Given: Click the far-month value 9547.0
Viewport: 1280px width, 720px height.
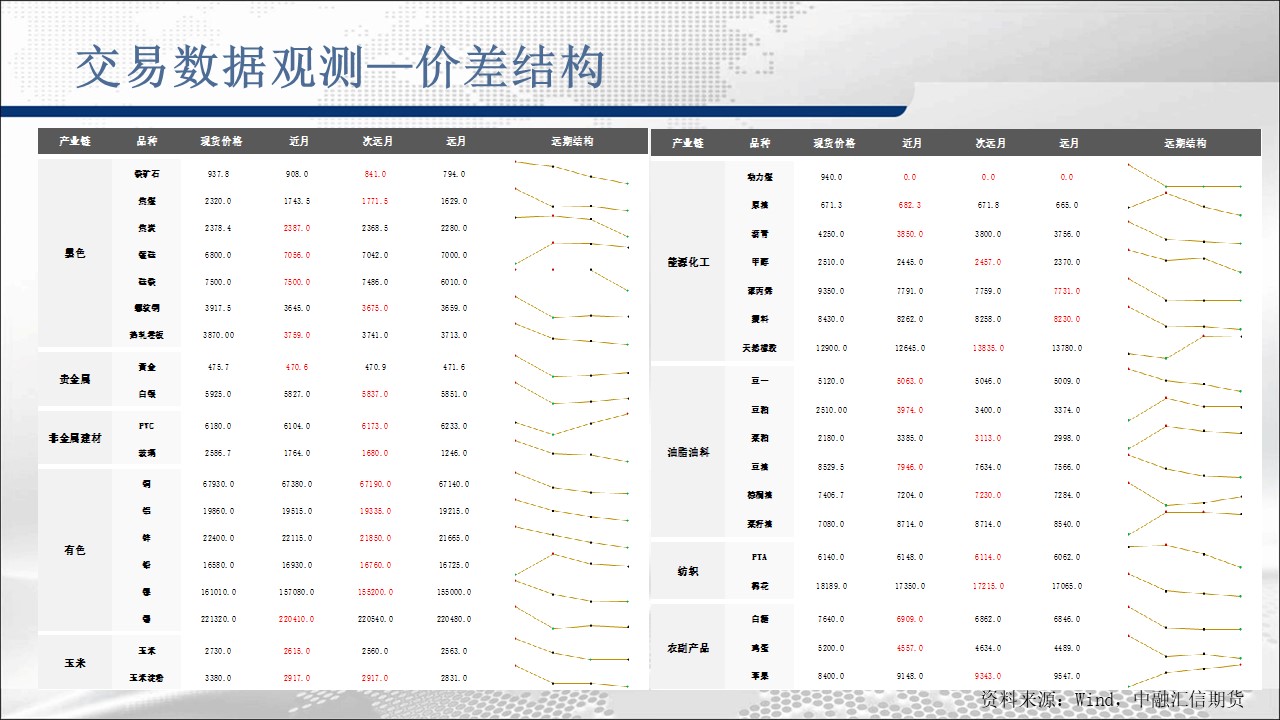Looking at the screenshot, I should 1067,676.
